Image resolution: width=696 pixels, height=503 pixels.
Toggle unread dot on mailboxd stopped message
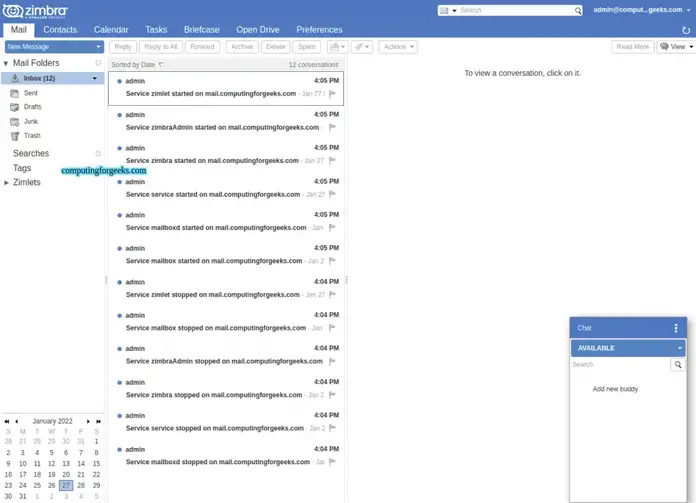pos(119,450)
